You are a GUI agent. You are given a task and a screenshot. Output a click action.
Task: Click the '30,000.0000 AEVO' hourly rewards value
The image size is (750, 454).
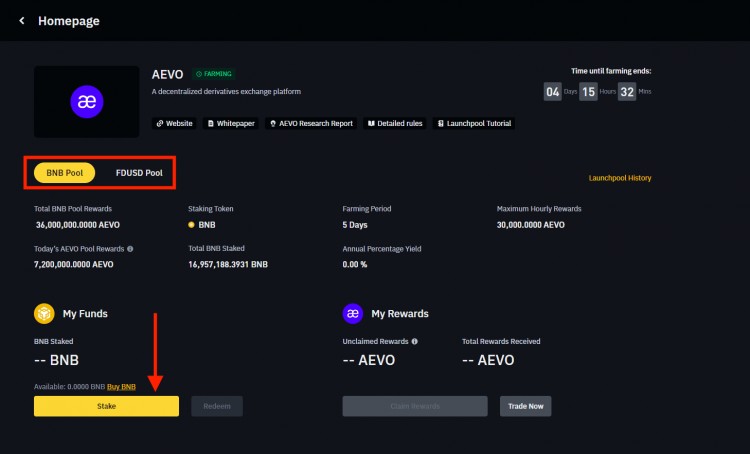pos(530,225)
